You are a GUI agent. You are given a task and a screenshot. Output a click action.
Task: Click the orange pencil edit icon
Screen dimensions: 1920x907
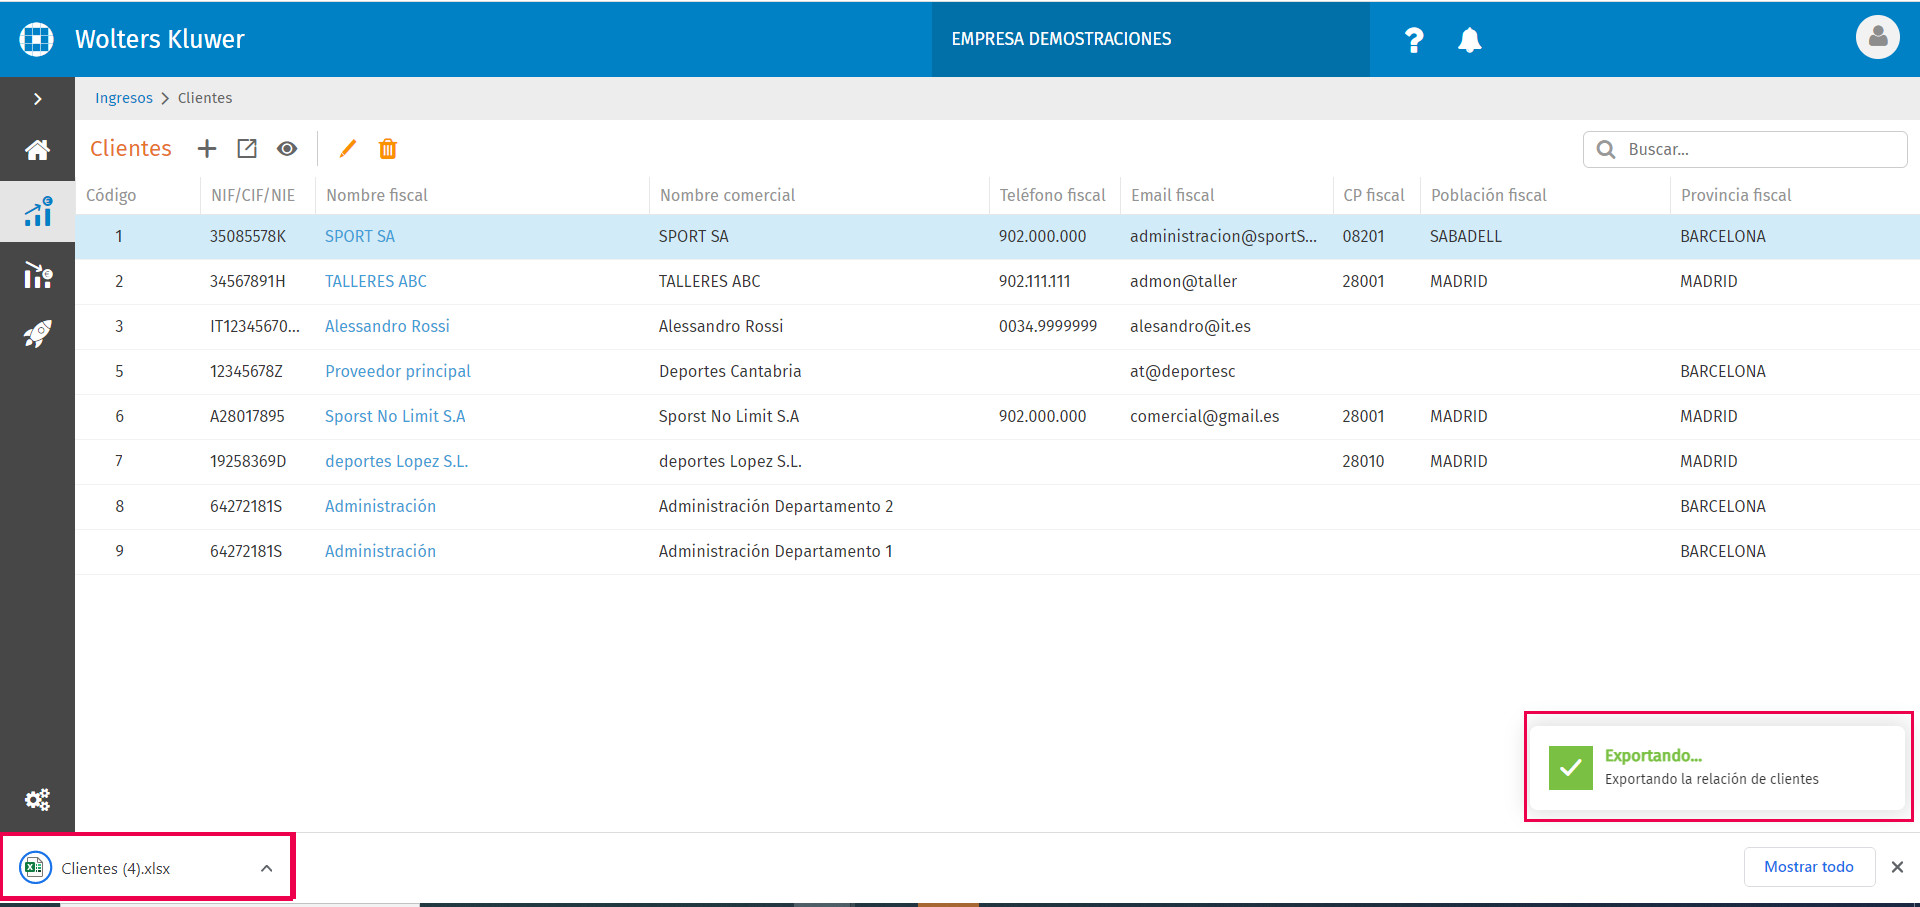point(347,149)
